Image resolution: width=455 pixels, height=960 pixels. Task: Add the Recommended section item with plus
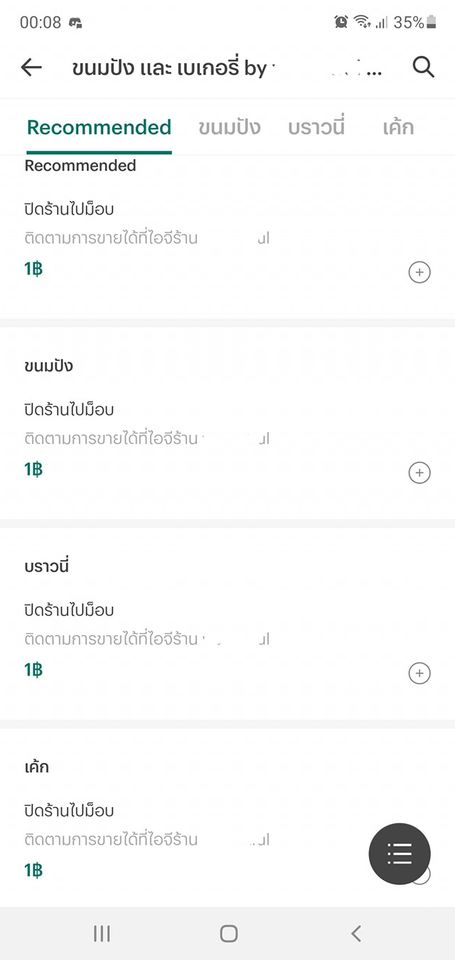tap(419, 272)
